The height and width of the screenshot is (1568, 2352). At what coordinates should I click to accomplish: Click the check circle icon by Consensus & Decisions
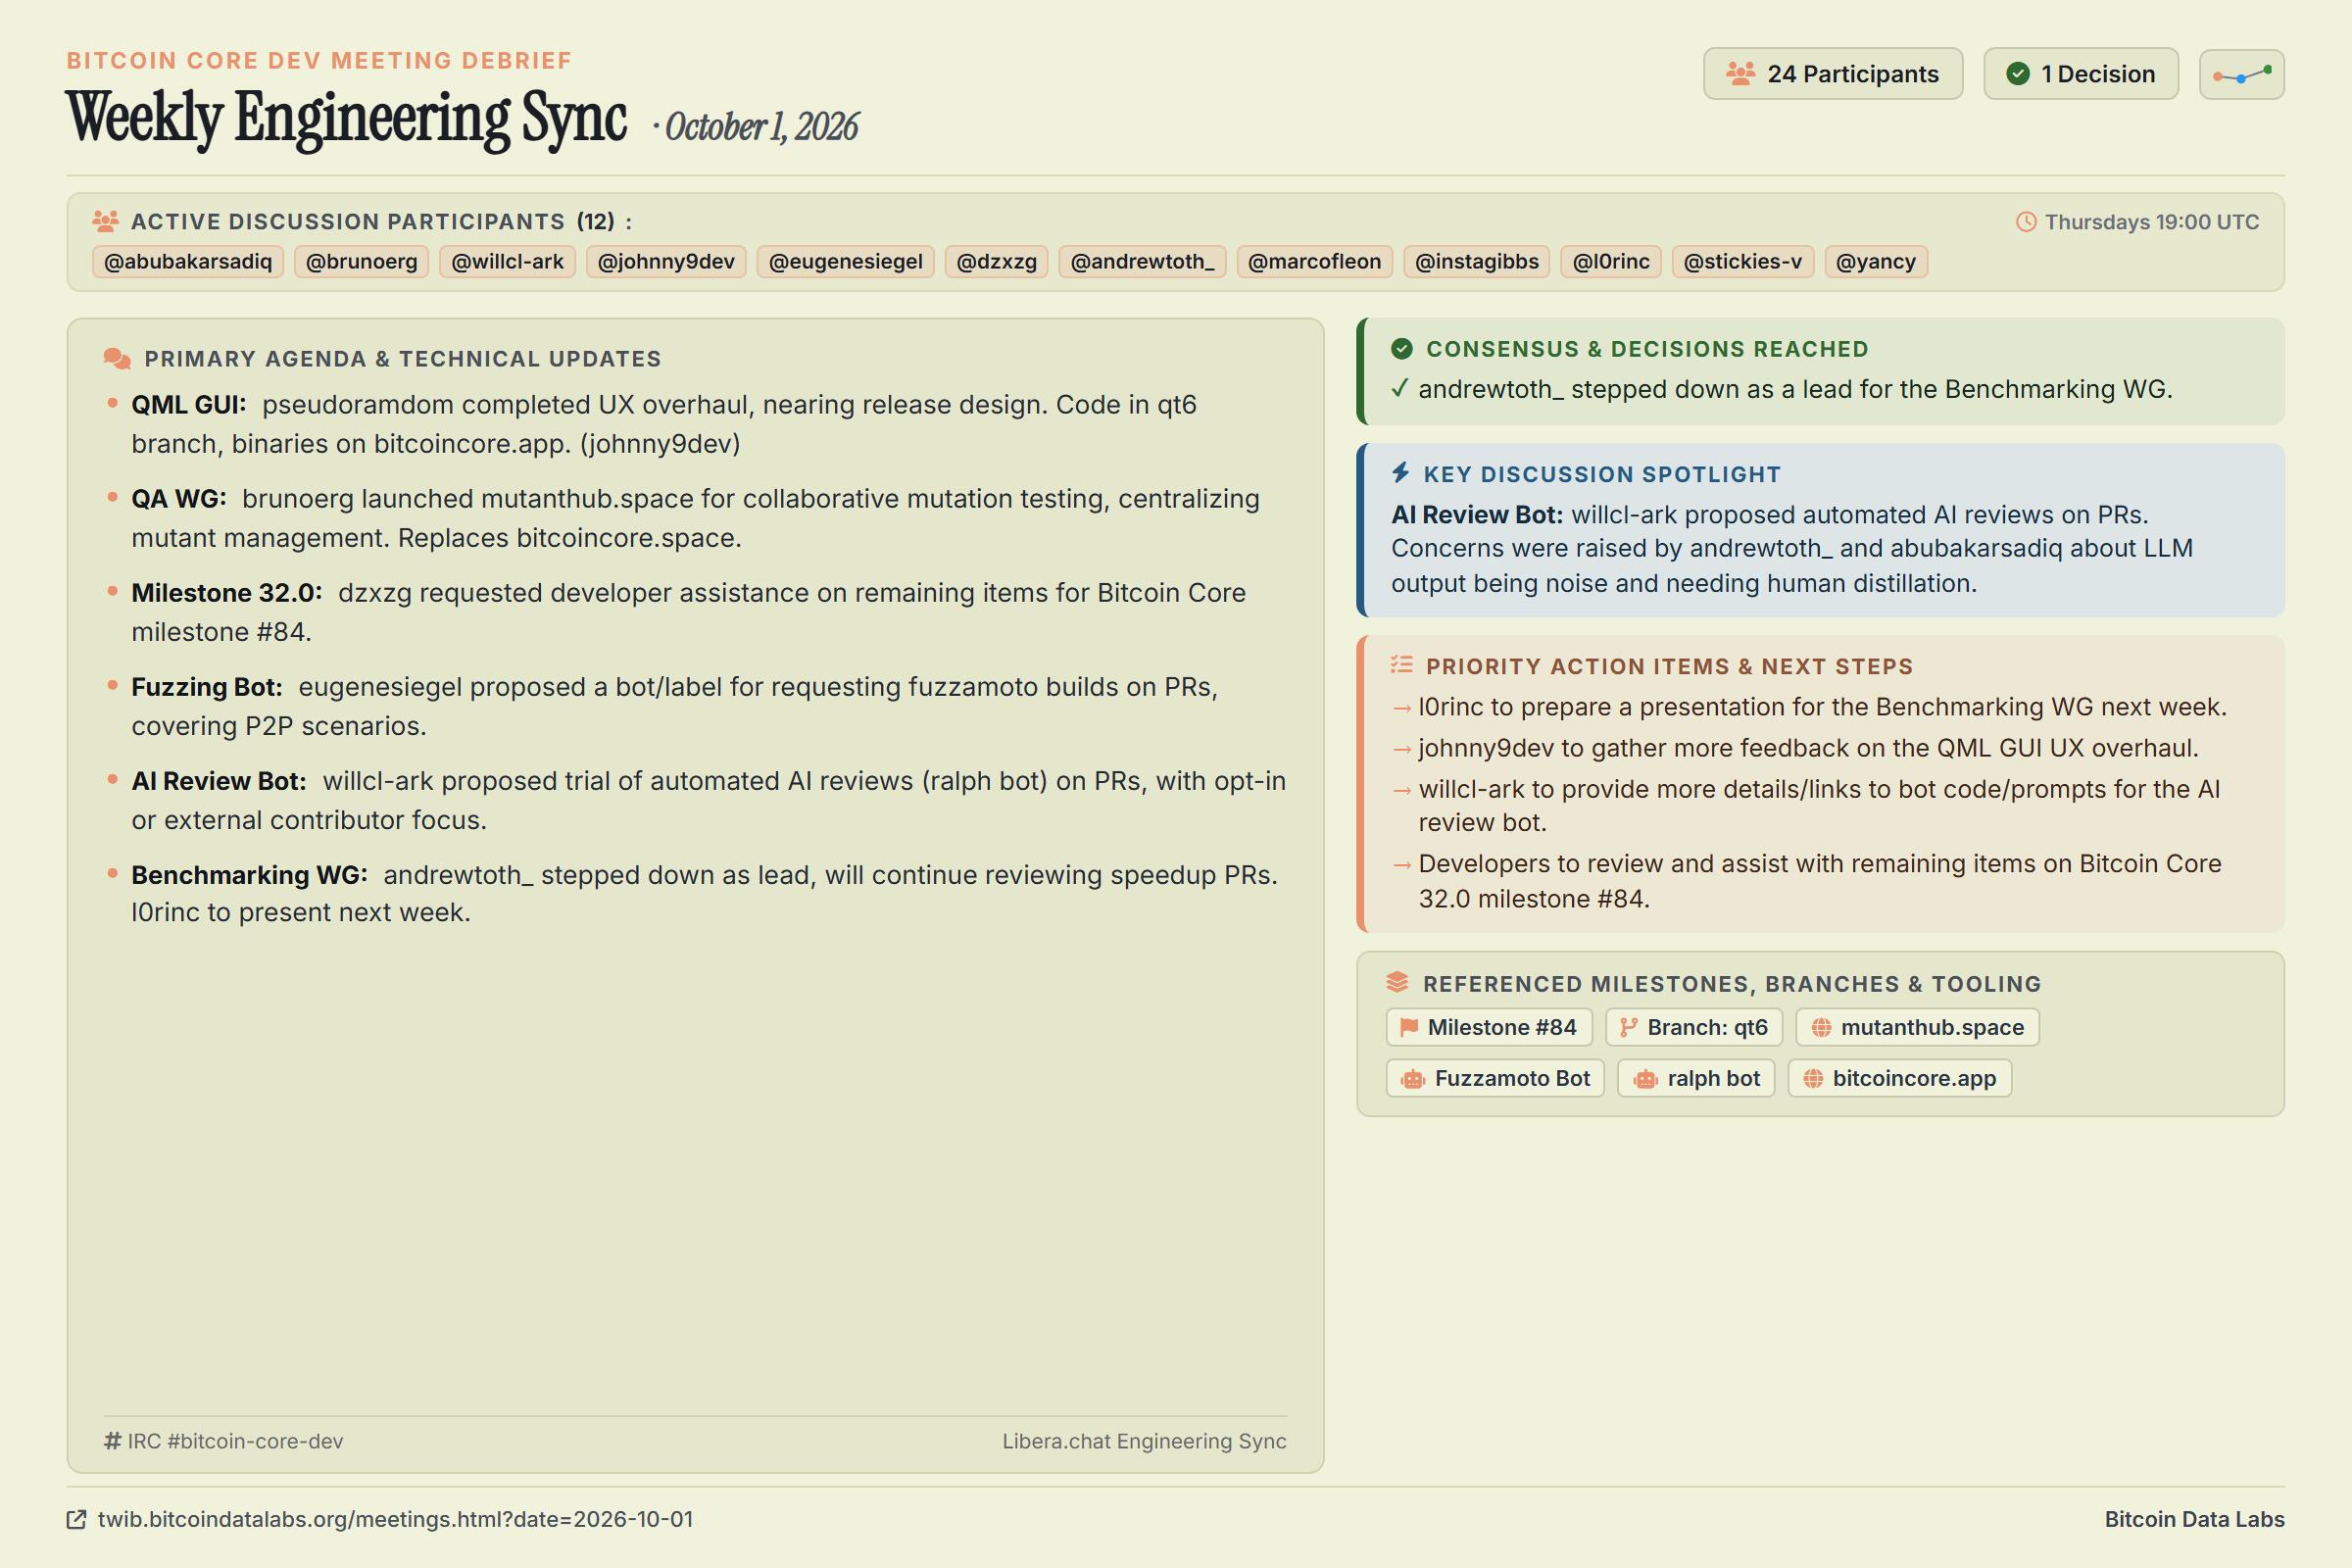[x=1402, y=349]
